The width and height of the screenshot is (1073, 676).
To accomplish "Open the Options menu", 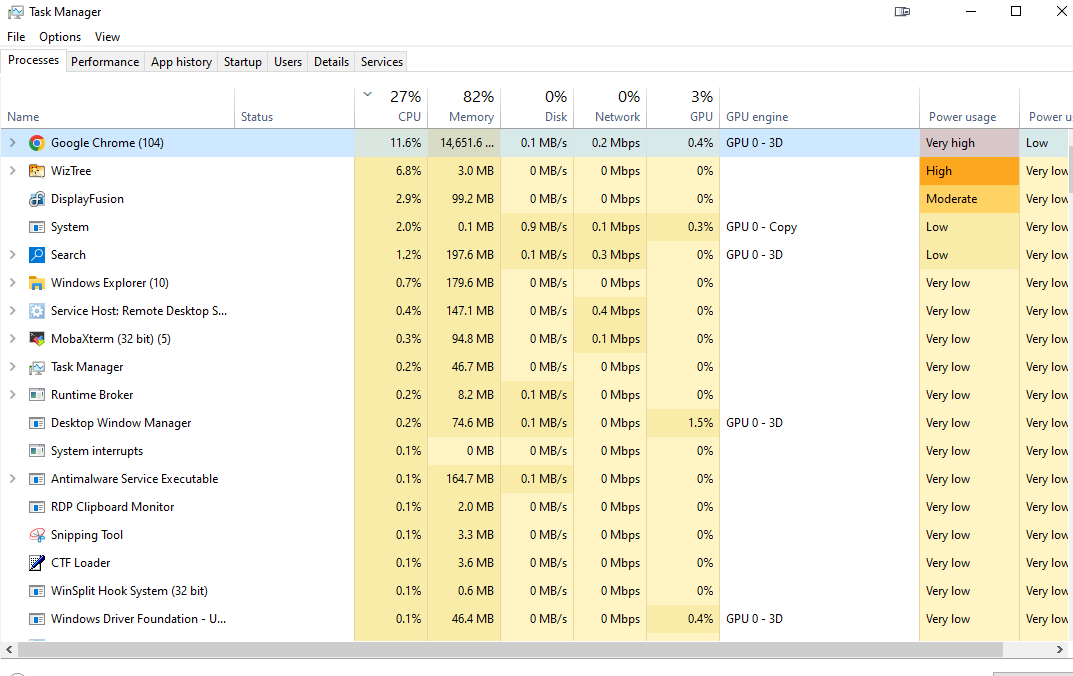I will 60,37.
